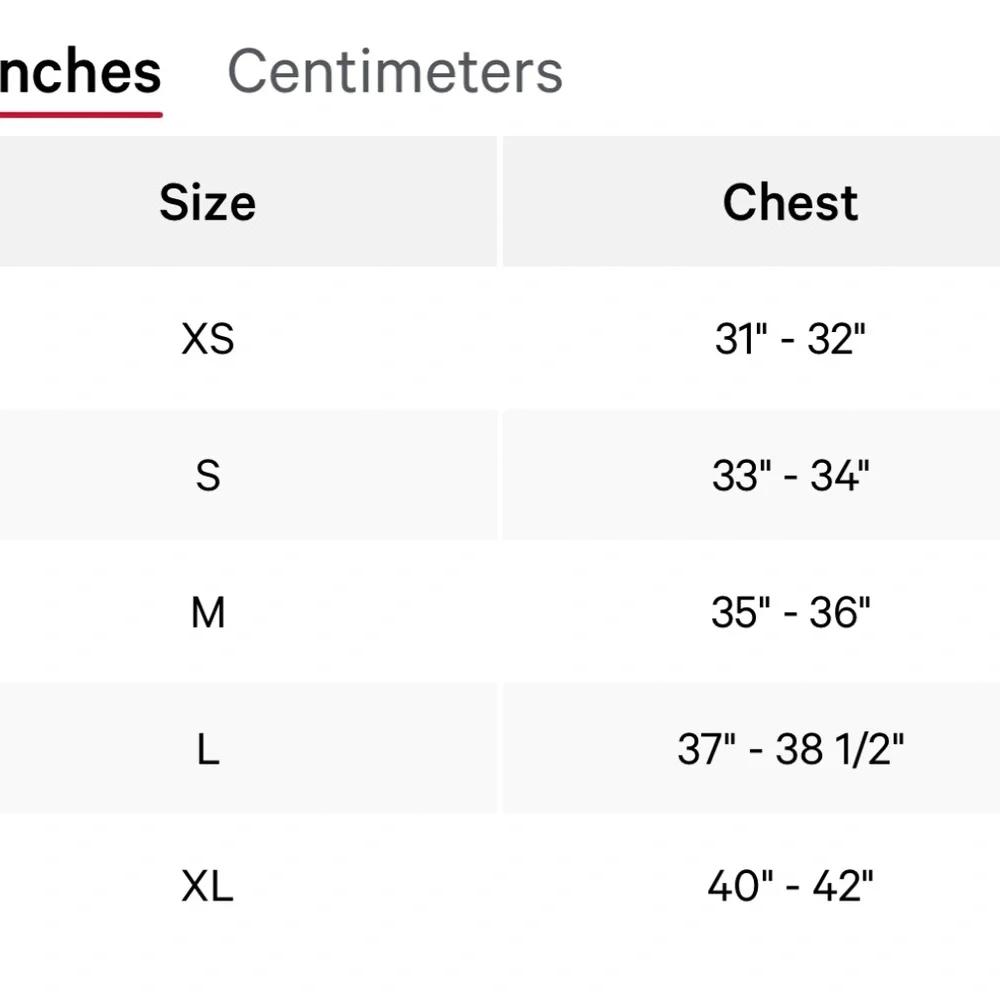Click the 31" minimum chest value

(739, 340)
